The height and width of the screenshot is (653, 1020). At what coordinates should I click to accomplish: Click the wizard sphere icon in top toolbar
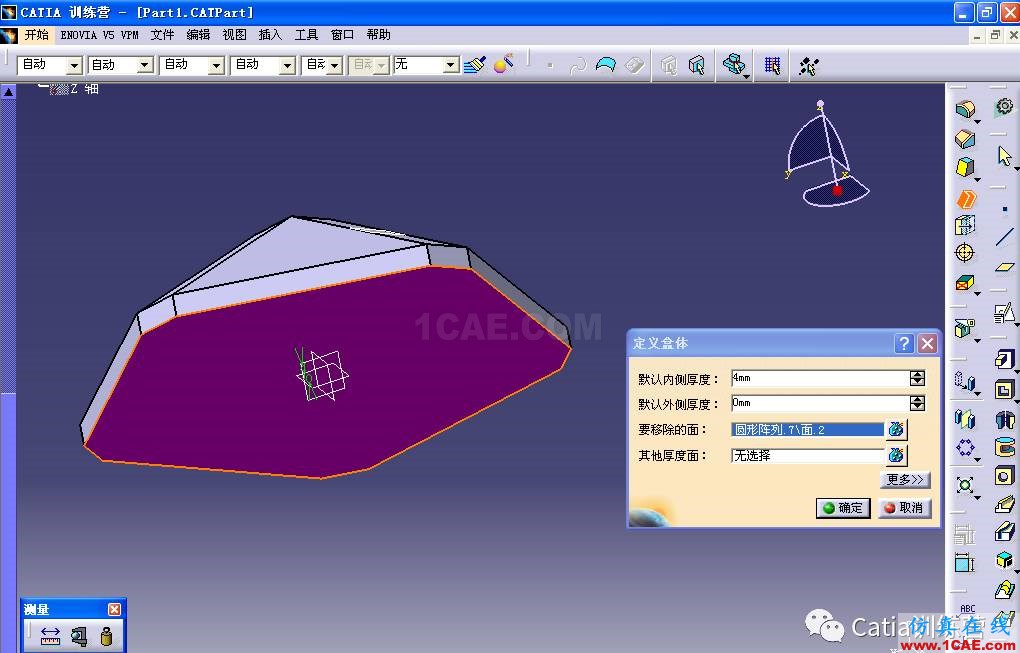[503, 64]
